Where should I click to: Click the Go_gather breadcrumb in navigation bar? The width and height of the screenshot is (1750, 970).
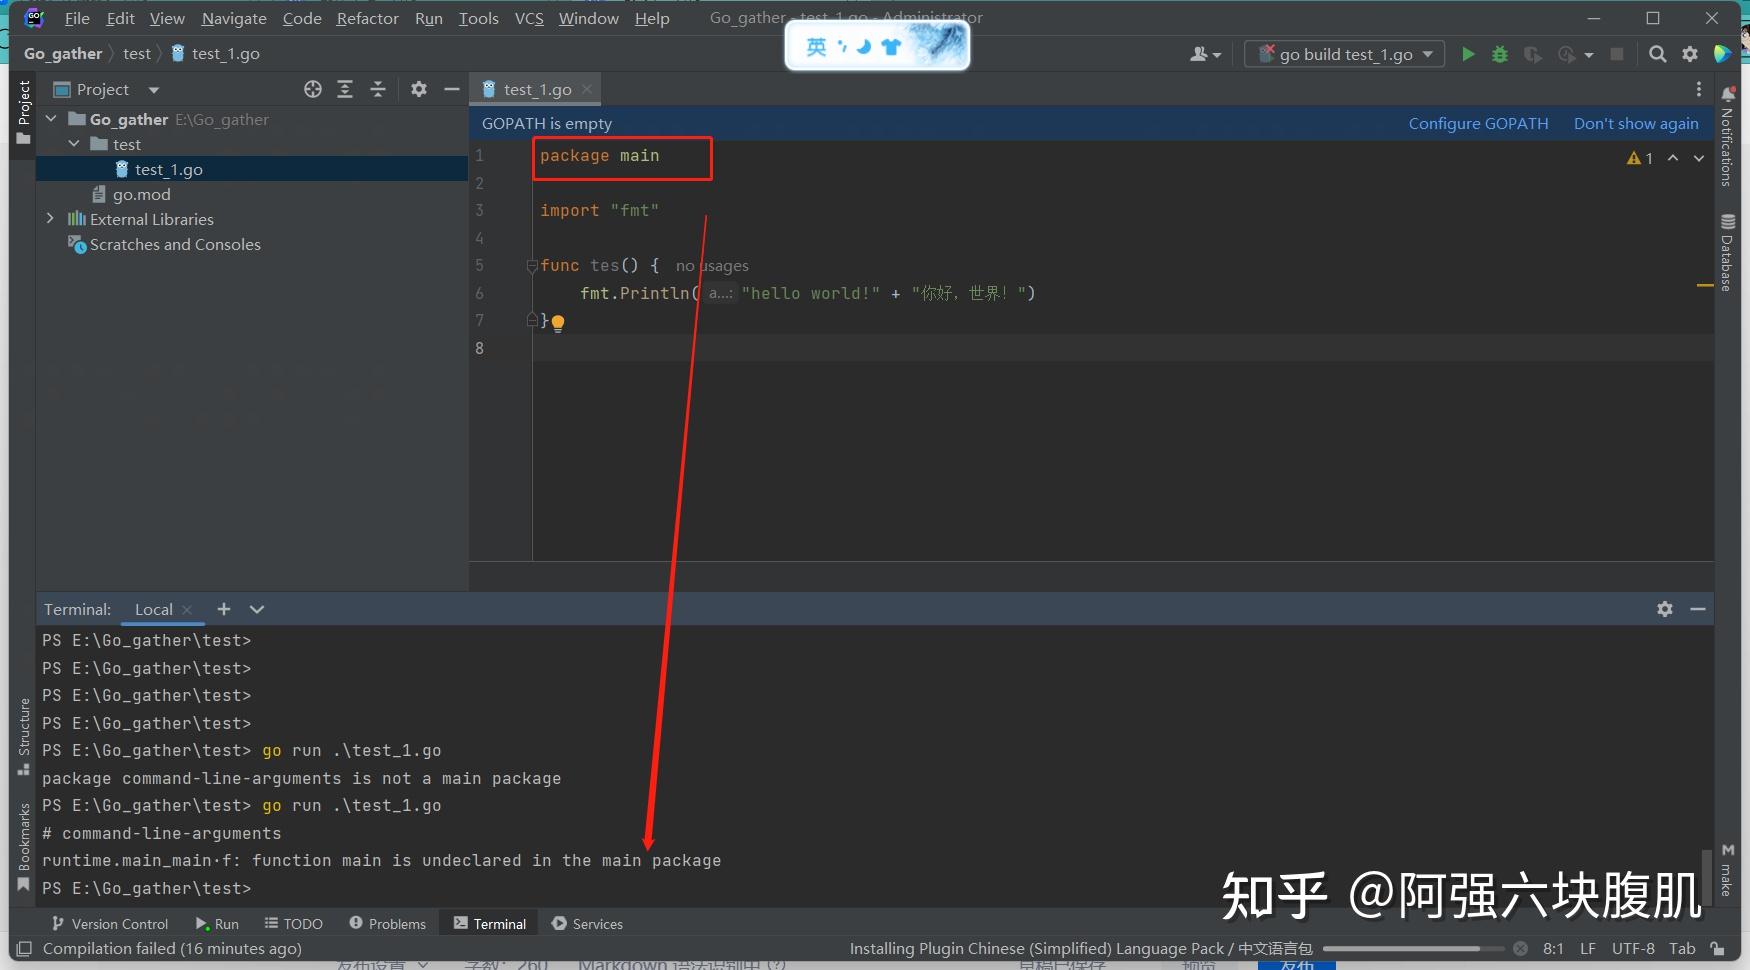[x=63, y=54]
